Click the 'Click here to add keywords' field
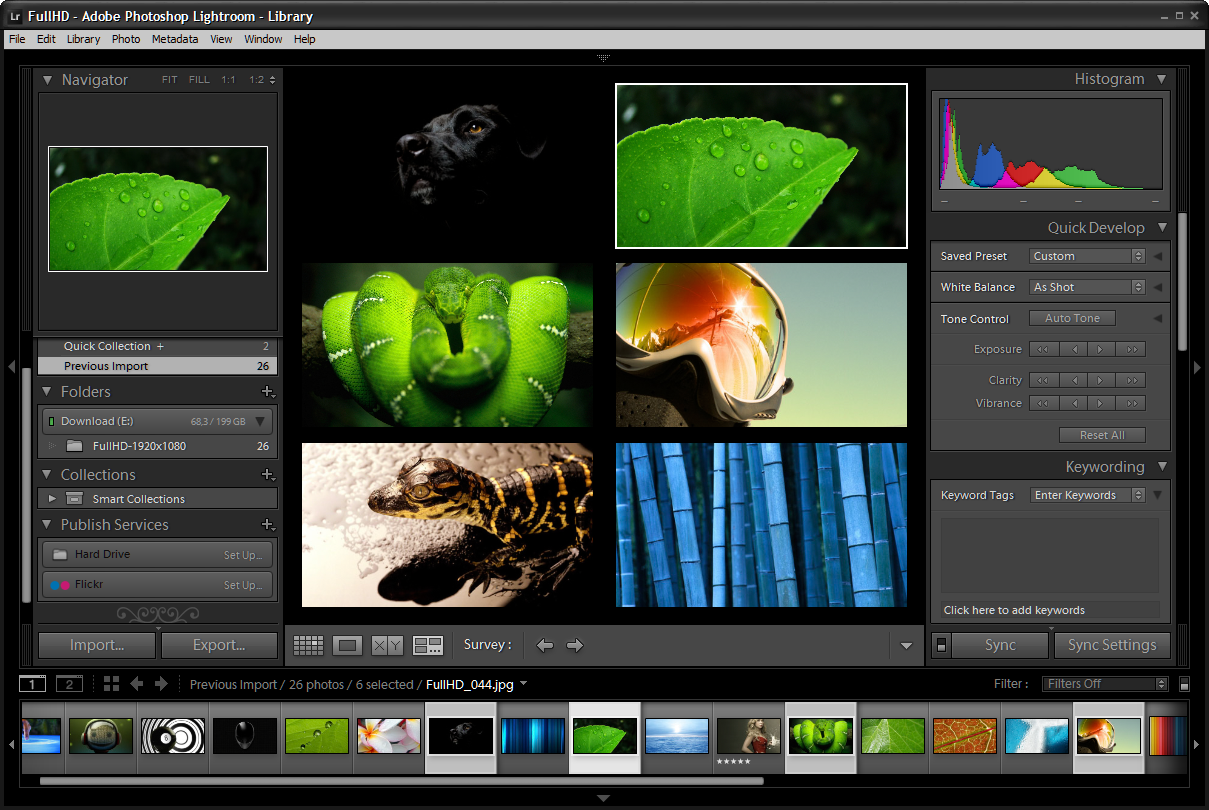 1049,610
